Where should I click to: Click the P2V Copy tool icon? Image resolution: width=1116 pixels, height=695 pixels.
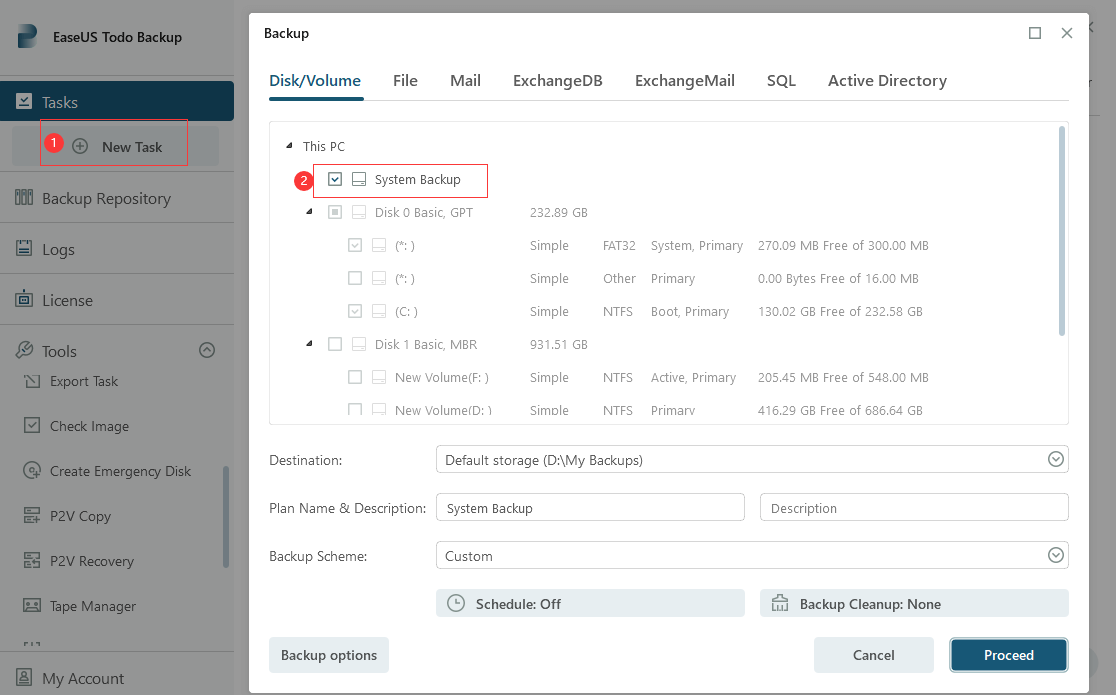click(x=32, y=516)
